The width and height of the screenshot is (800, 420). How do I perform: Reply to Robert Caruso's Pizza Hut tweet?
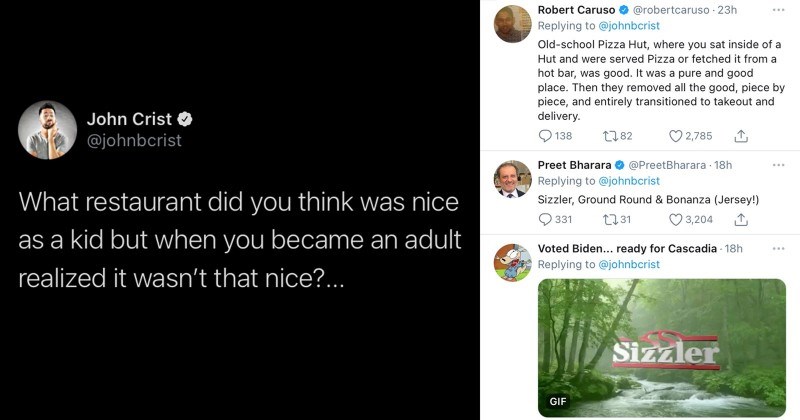pyautogui.click(x=545, y=136)
